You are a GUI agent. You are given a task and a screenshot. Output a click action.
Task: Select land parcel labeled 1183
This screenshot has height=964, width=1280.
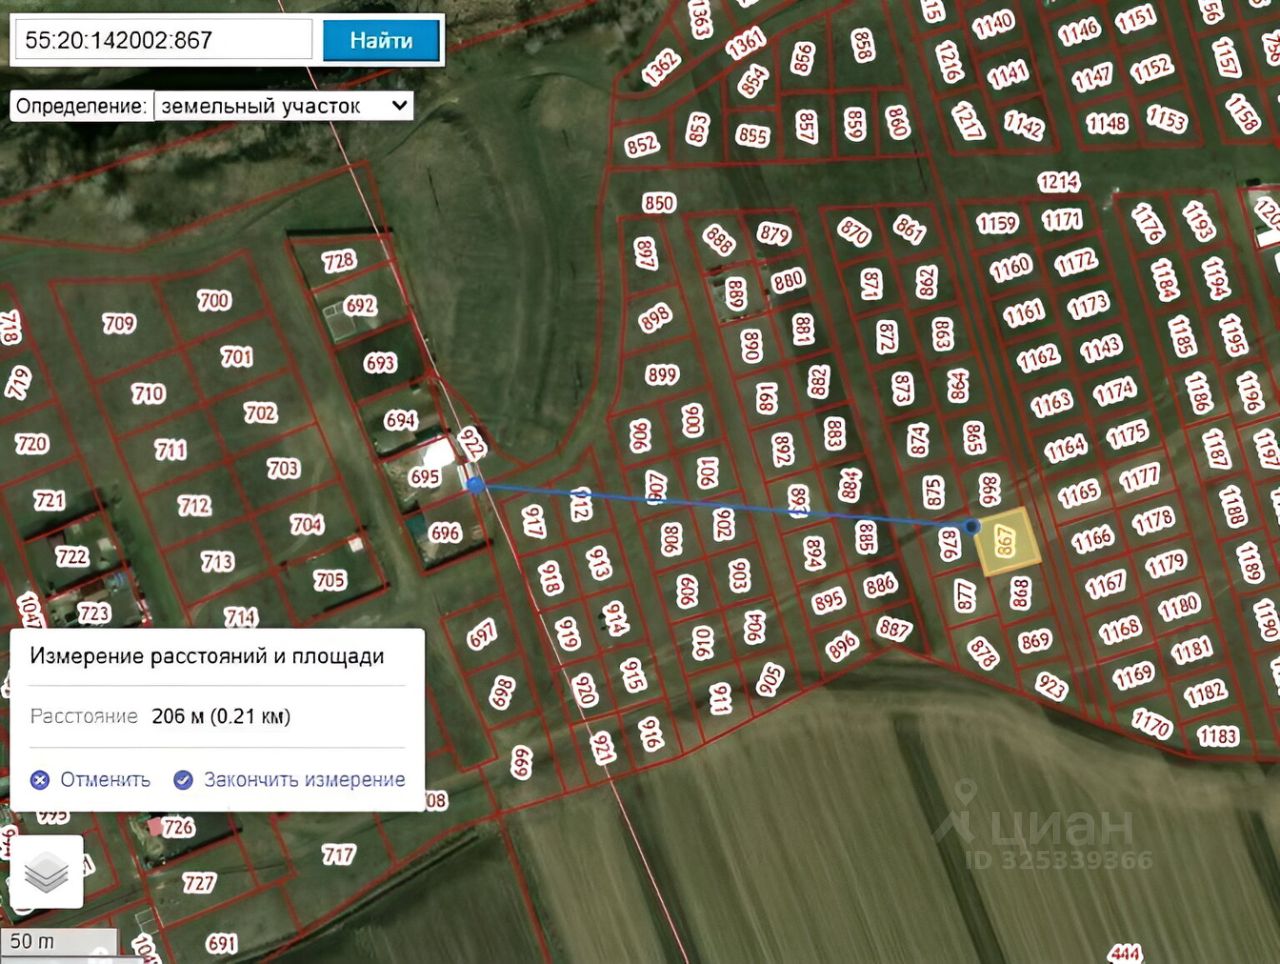click(1217, 736)
